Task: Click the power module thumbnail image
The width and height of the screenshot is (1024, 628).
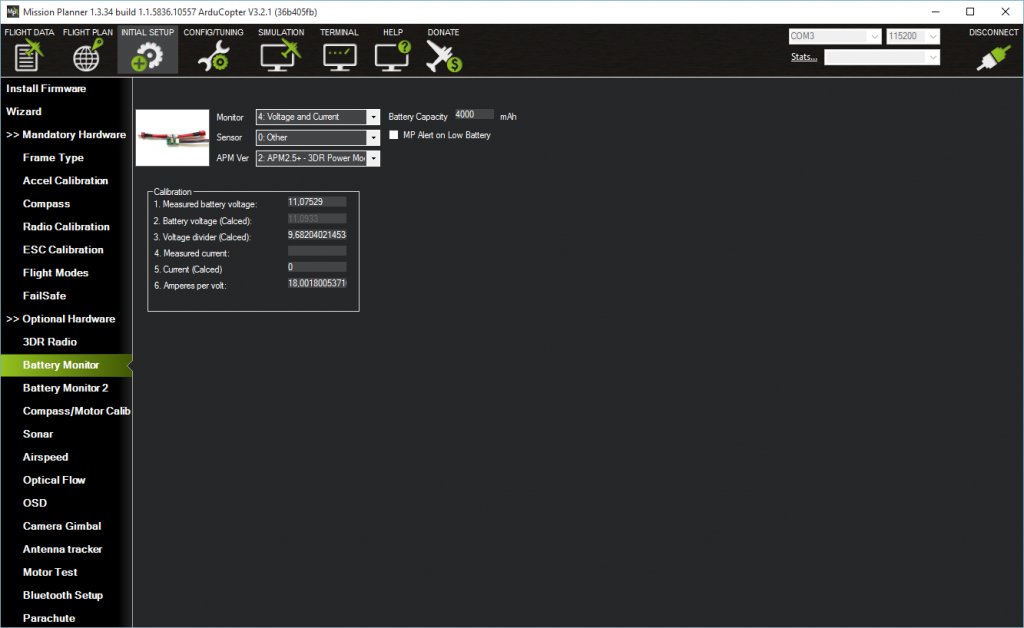Action: click(x=172, y=138)
